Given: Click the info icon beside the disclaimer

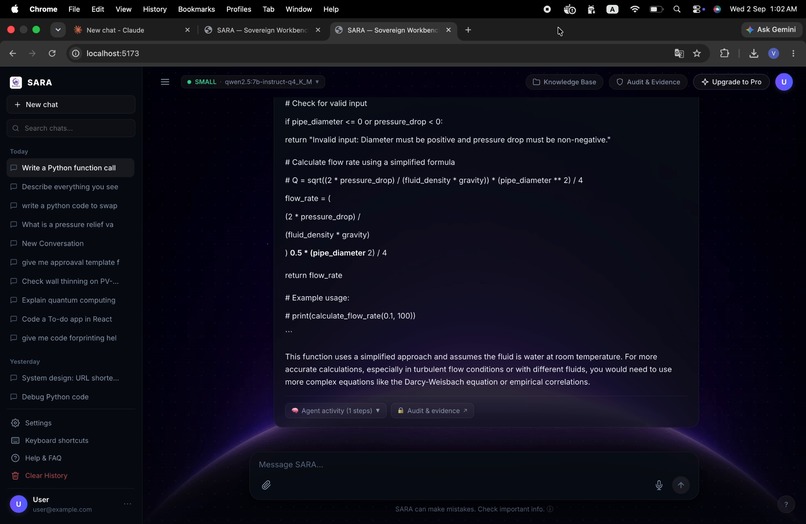Looking at the screenshot, I should 550,509.
